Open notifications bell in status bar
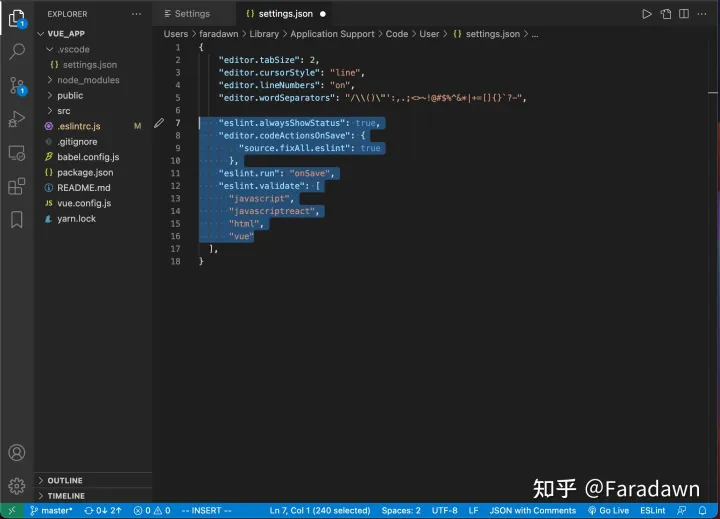Viewport: 720px width, 519px height. pyautogui.click(x=703, y=510)
